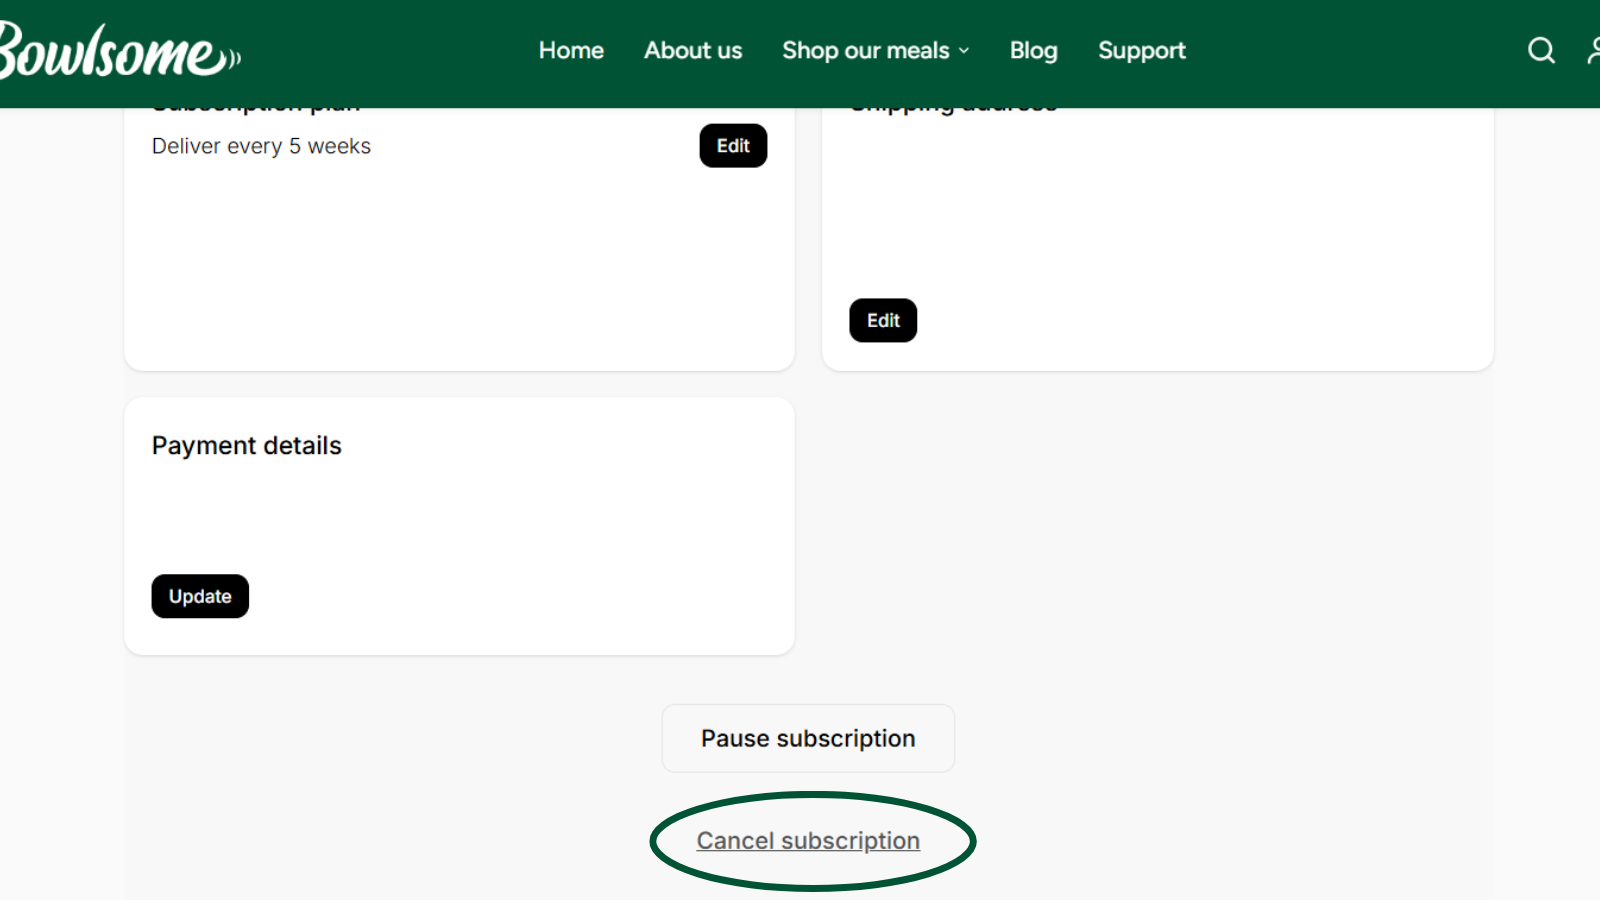The width and height of the screenshot is (1600, 900).
Task: Pause the subscription
Action: tap(808, 738)
